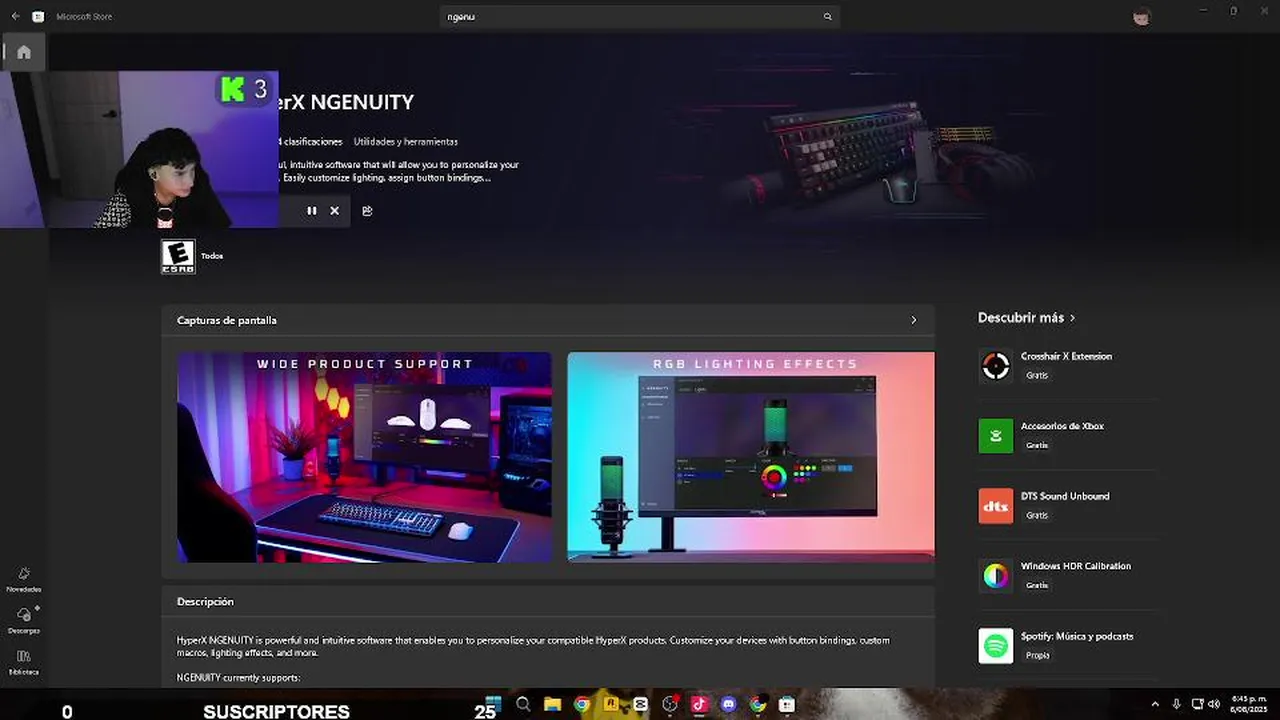Share the HyperX NGENUITY app
1280x720 pixels.
[x=367, y=211]
